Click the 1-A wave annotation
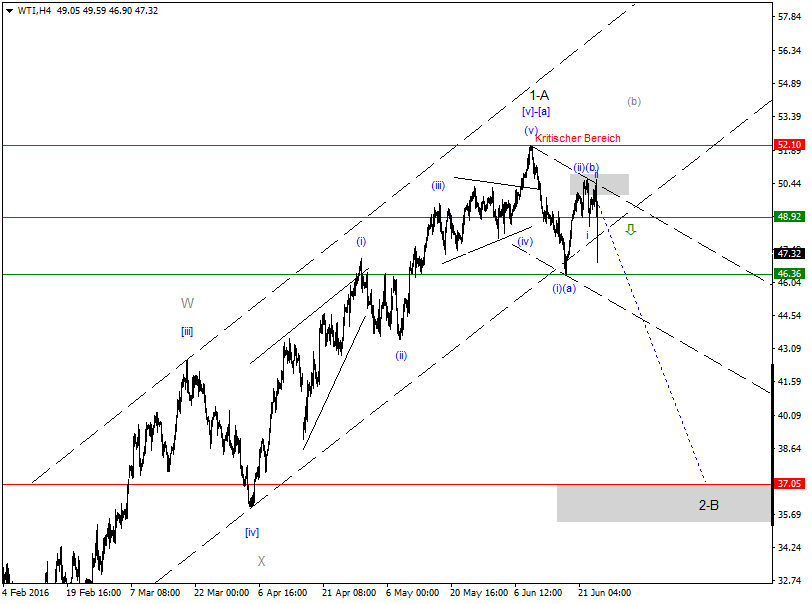 (x=538, y=95)
